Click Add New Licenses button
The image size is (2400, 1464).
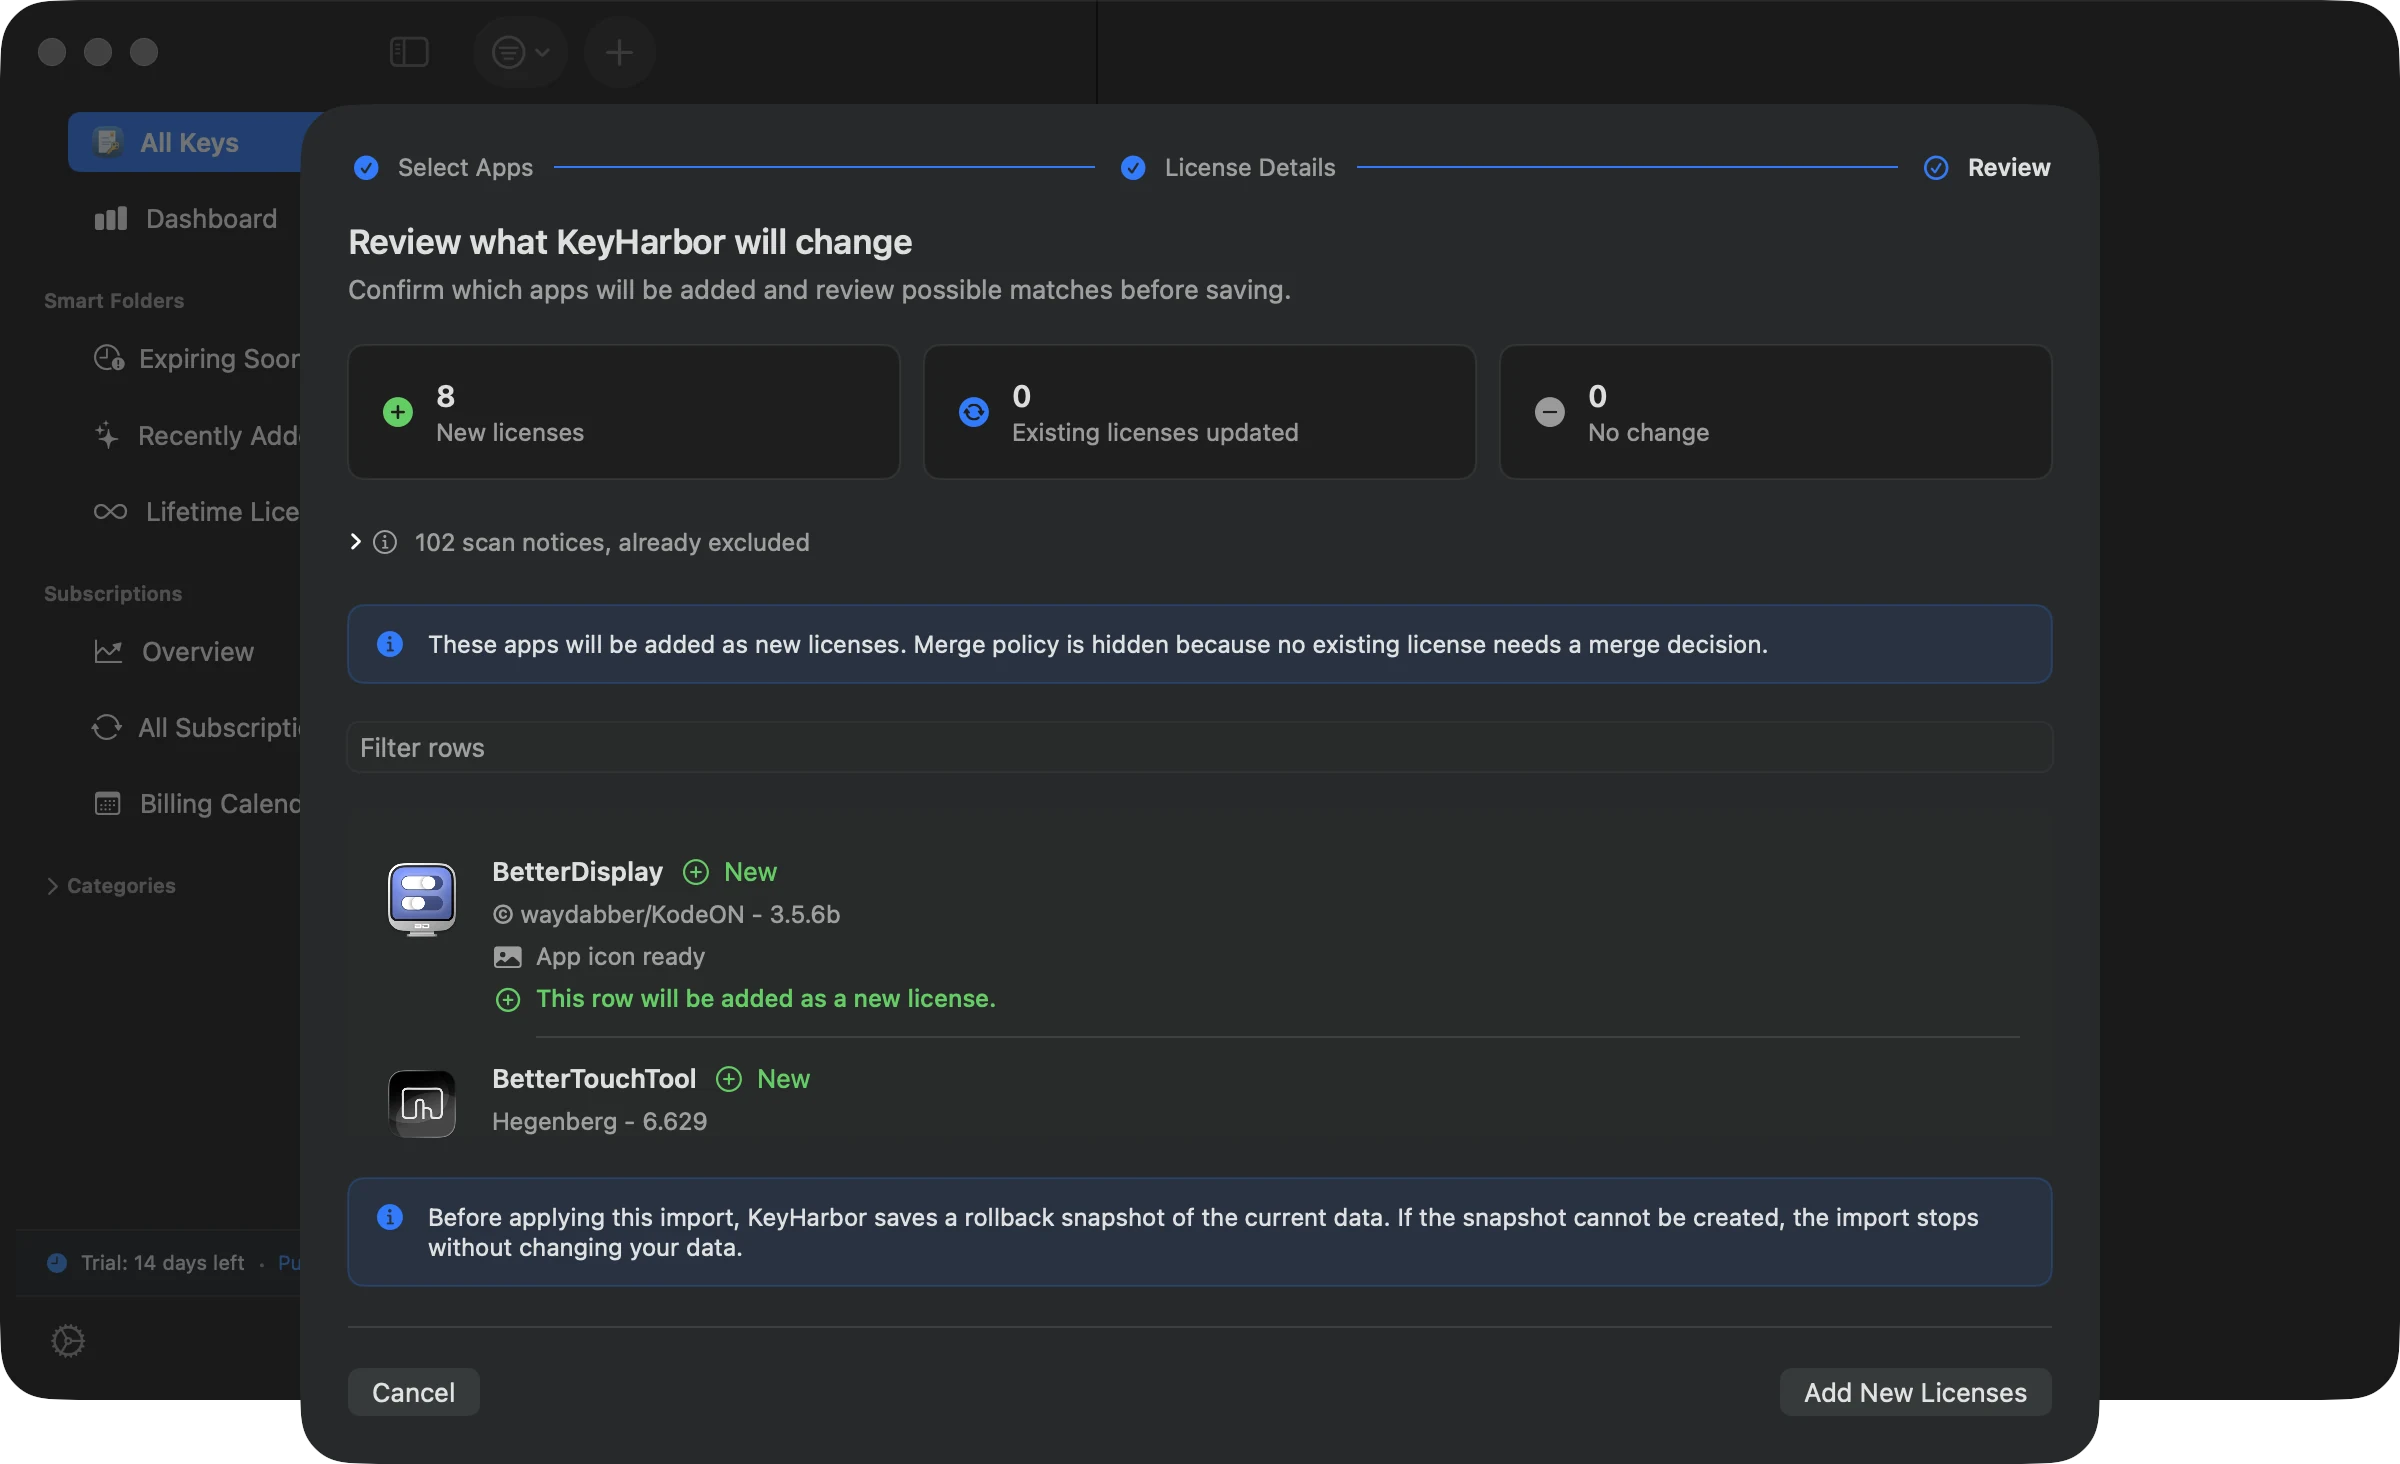pyautogui.click(x=1915, y=1392)
